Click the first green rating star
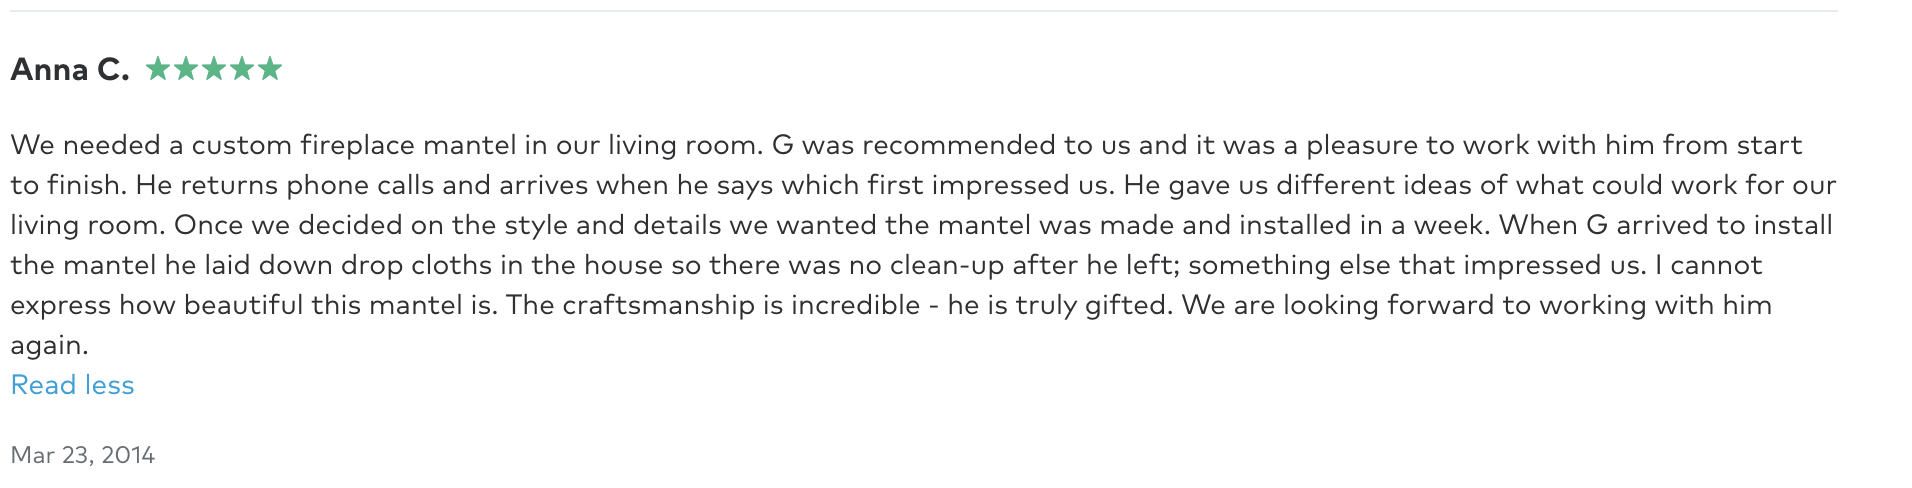The width and height of the screenshot is (1912, 488). click(x=158, y=68)
